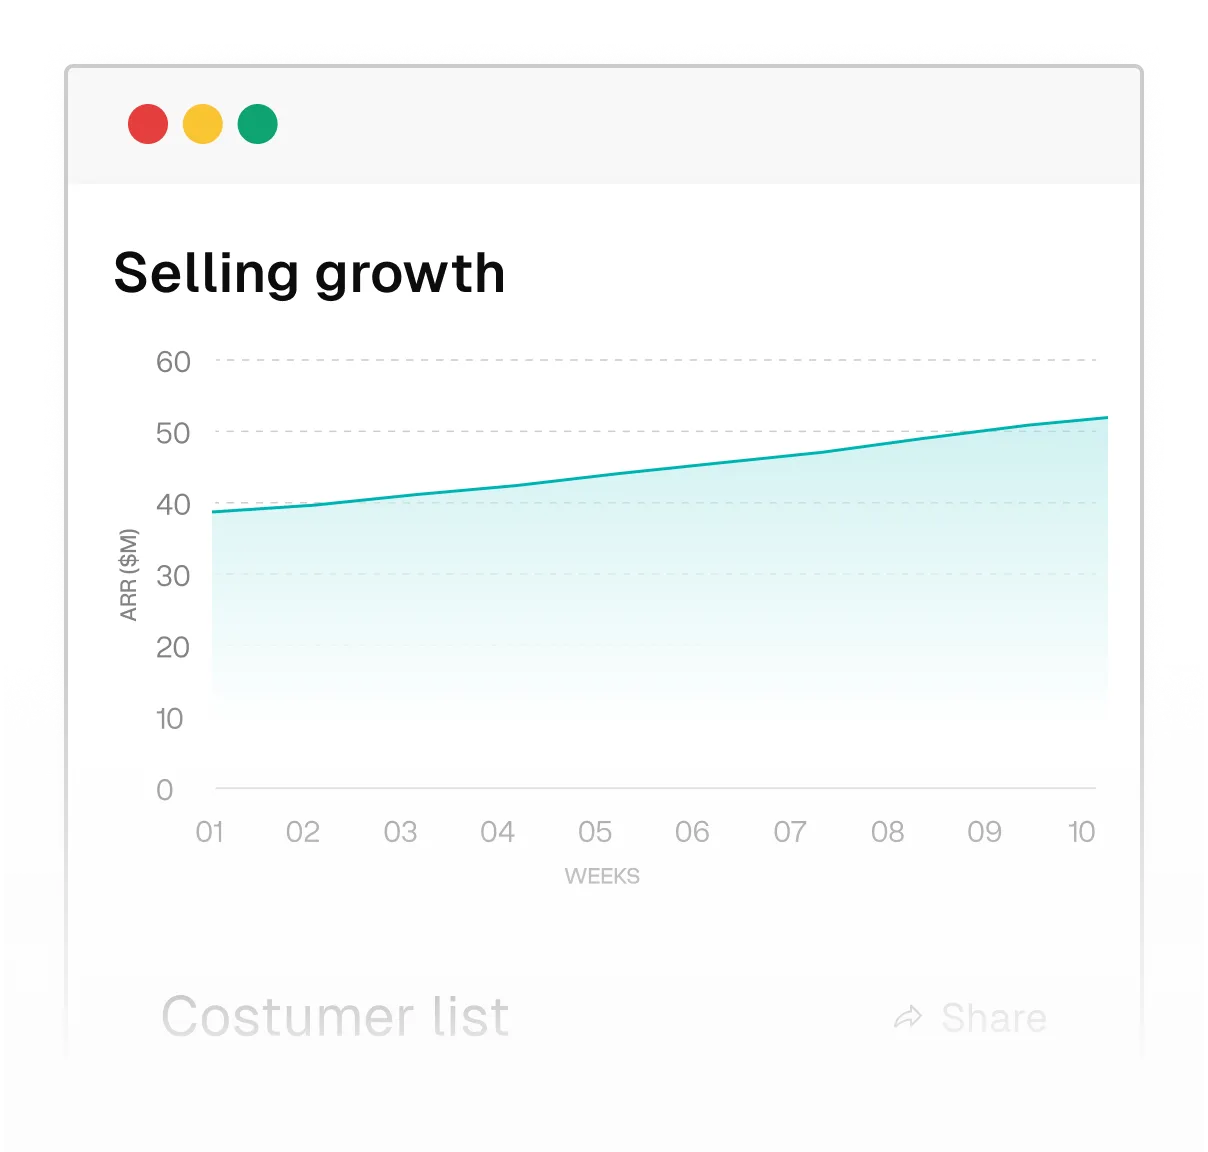Screen dimensions: 1208x1152
Task: Click the 60 gridline value
Action: 172,362
